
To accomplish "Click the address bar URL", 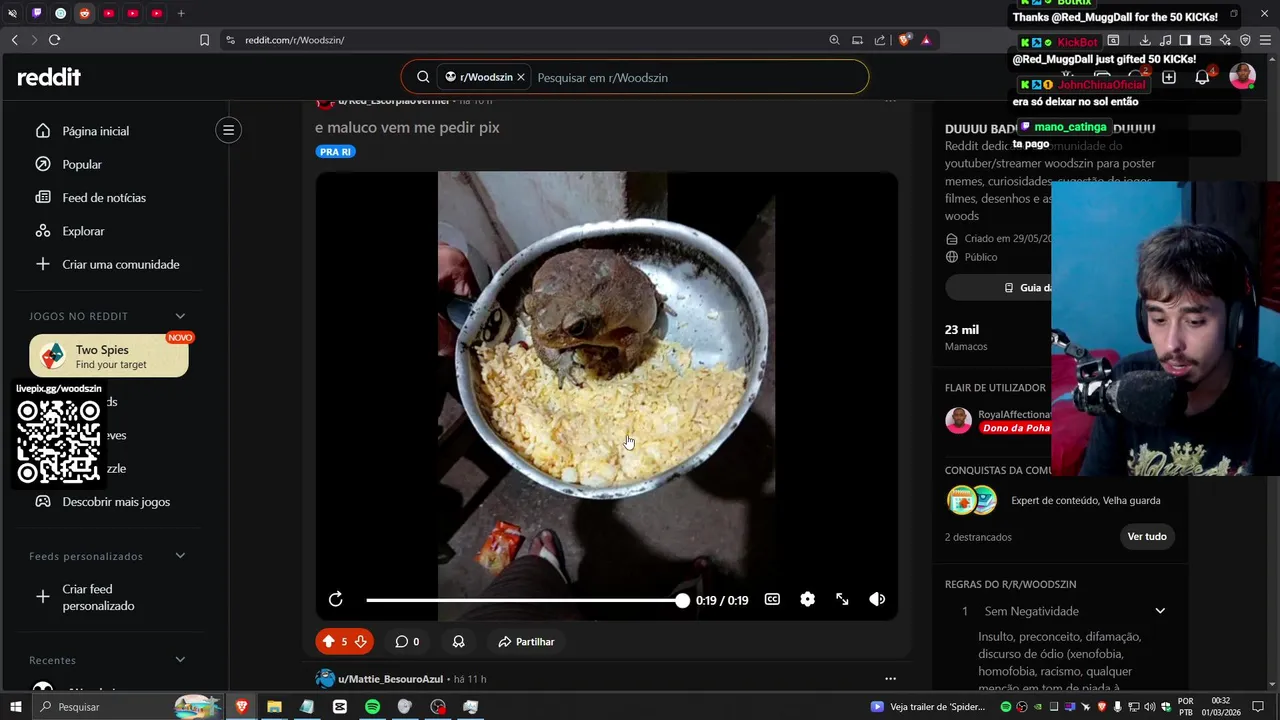I will [294, 40].
